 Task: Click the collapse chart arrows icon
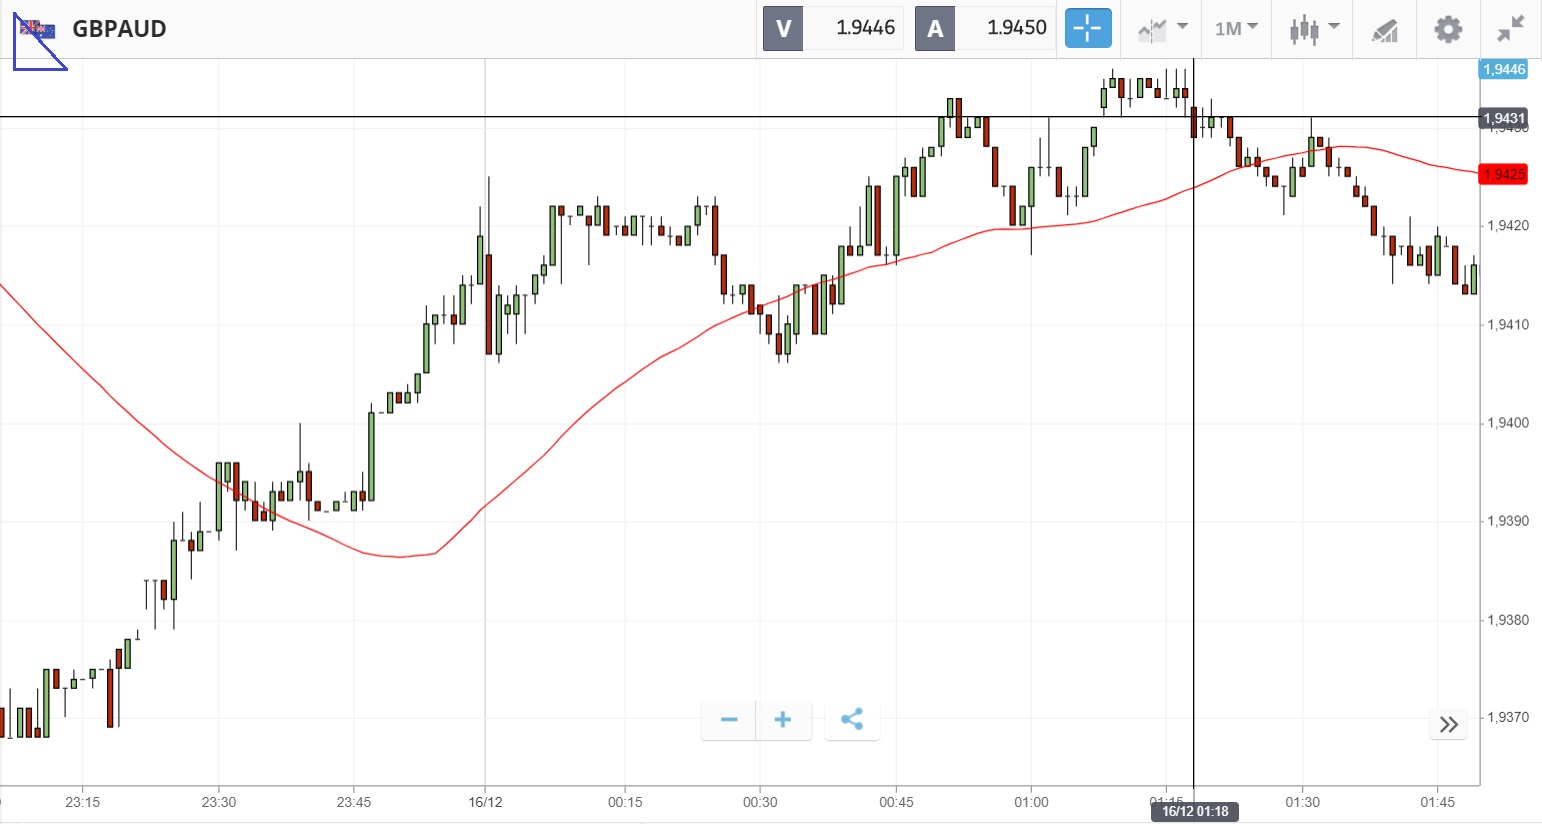1510,28
